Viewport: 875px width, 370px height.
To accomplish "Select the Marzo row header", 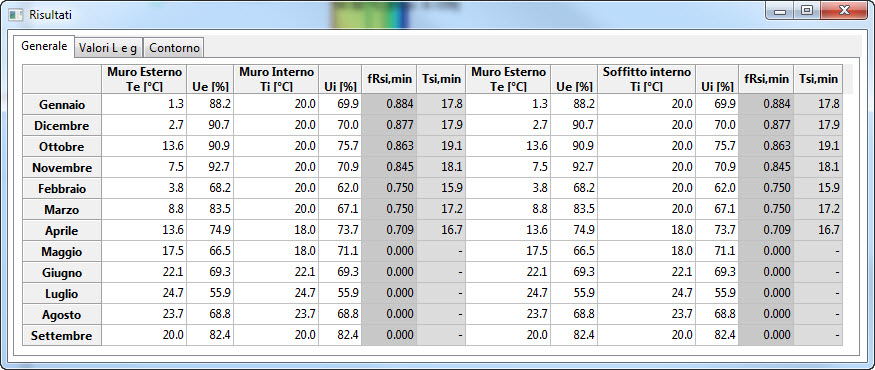I will point(62,210).
